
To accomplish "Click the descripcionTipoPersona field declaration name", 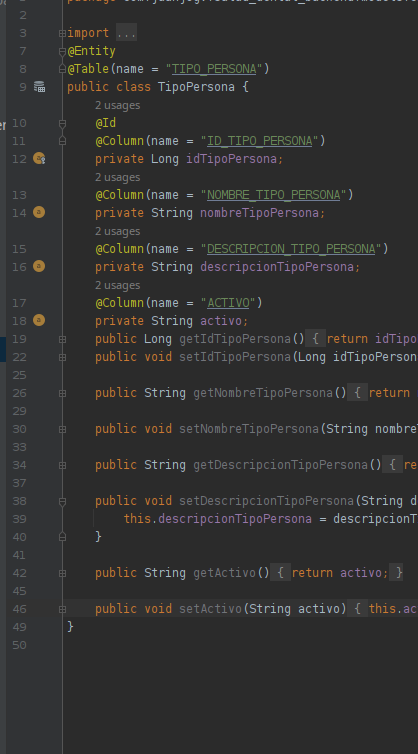I will (277, 266).
